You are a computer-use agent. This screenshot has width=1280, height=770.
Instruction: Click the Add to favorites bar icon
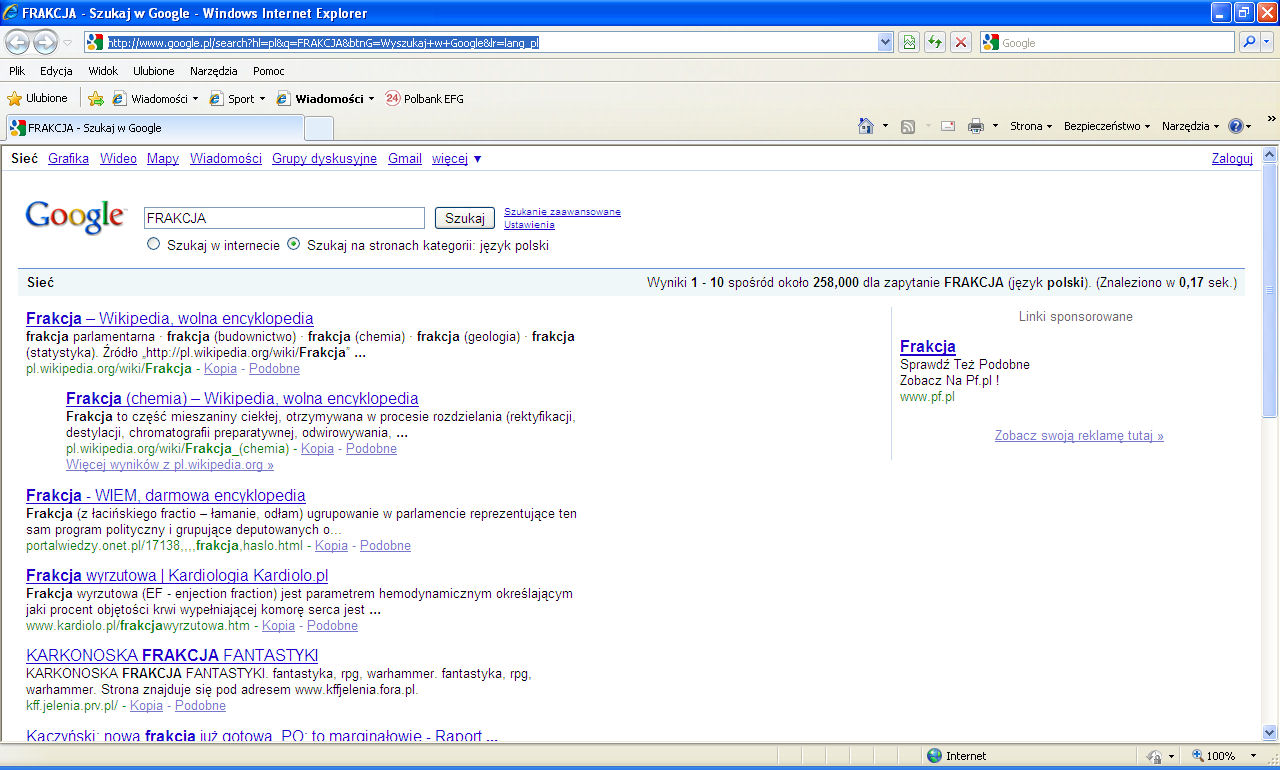click(x=96, y=98)
